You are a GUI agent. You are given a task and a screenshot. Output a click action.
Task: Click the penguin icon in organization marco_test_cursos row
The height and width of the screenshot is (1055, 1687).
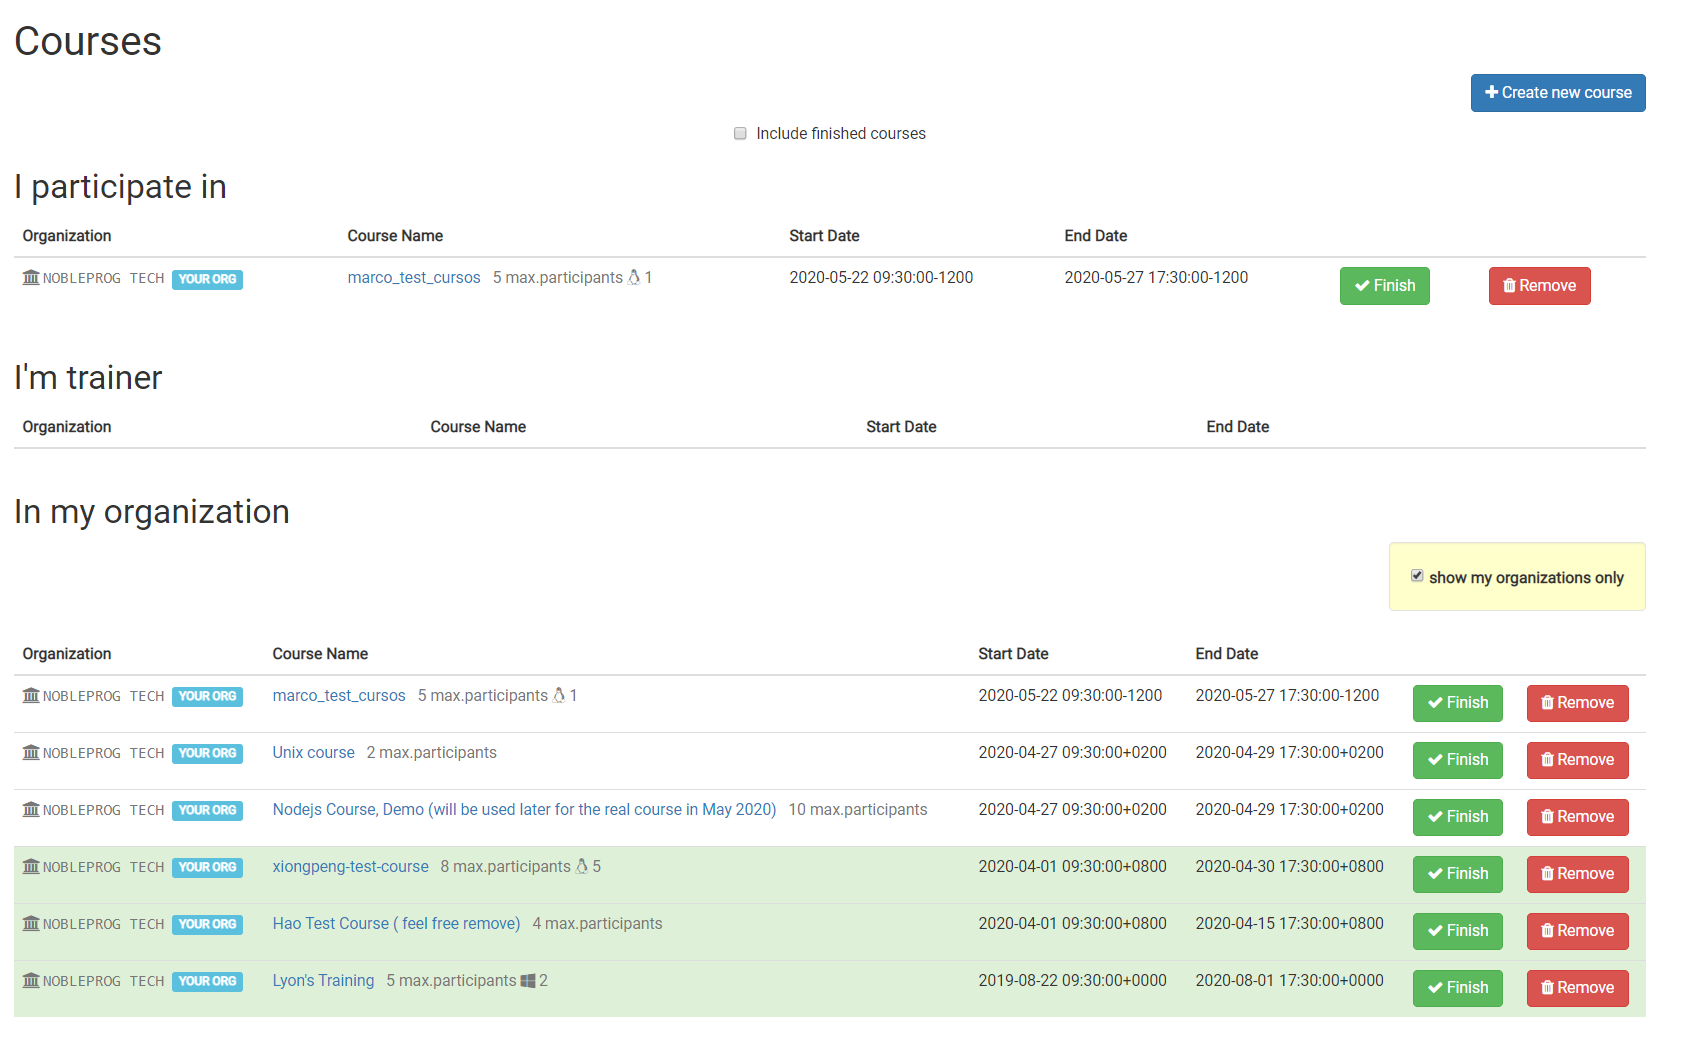(x=559, y=696)
